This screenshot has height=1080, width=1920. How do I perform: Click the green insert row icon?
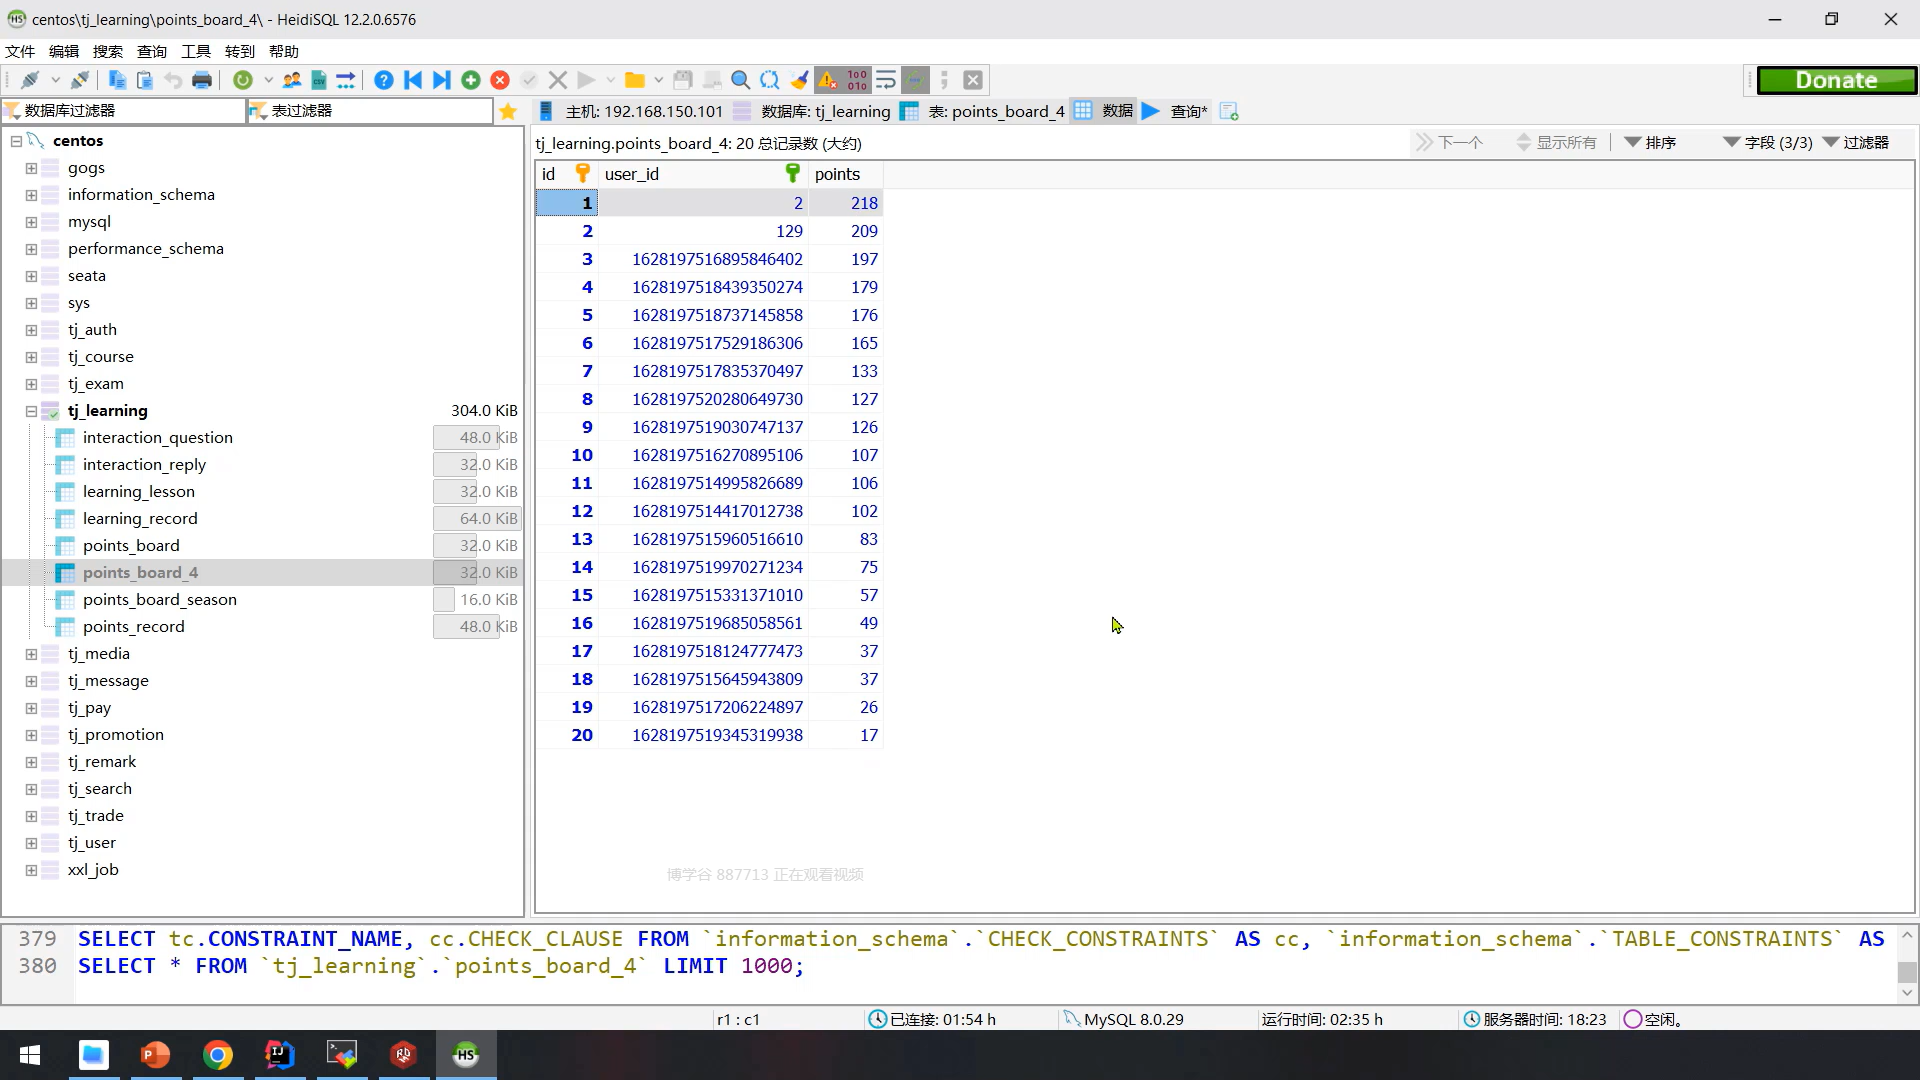[x=471, y=80]
